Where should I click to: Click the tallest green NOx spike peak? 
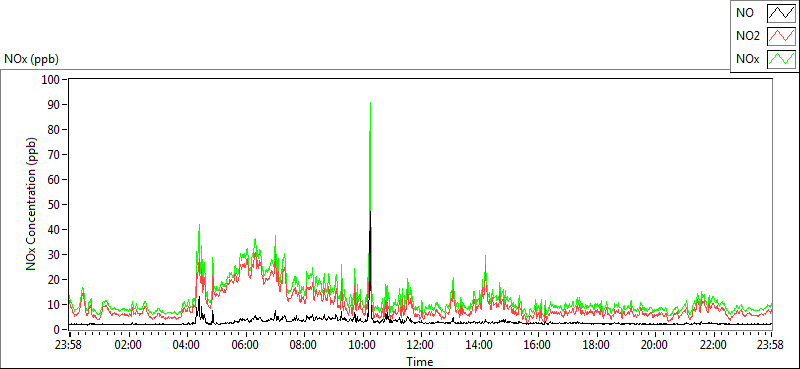(x=370, y=103)
